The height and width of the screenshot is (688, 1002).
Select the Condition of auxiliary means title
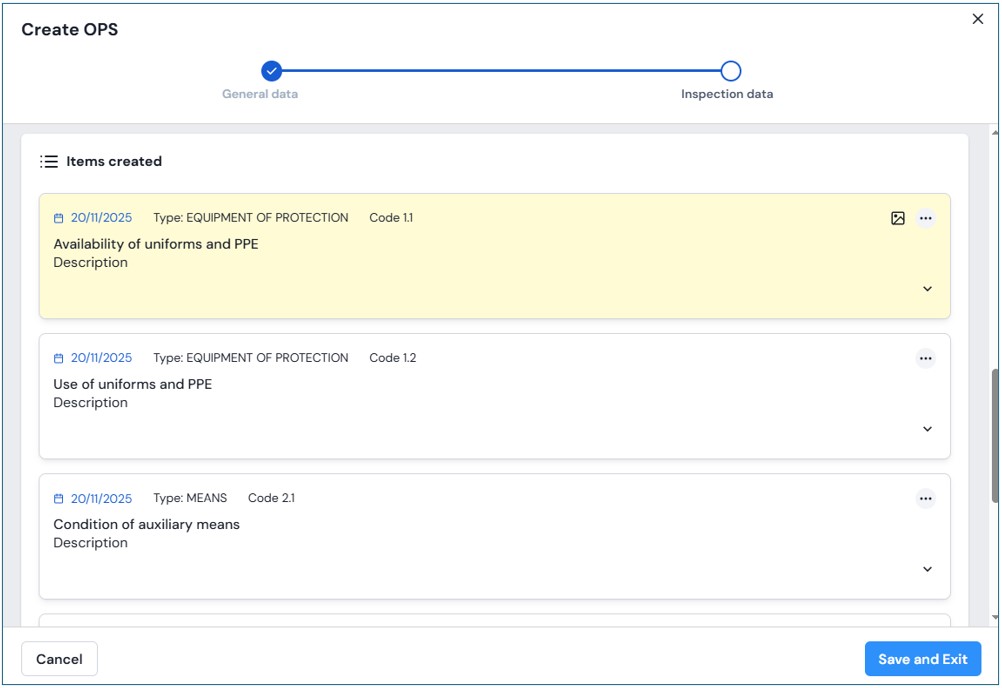pyautogui.click(x=146, y=524)
